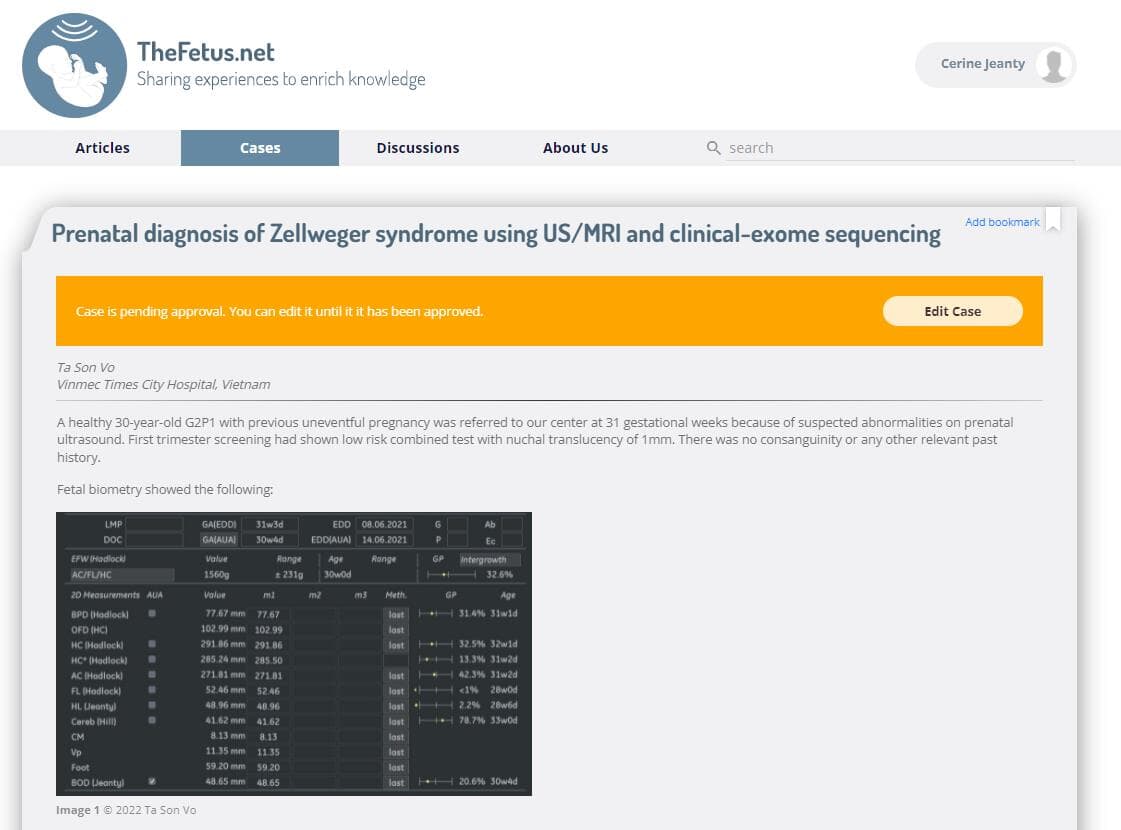This screenshot has width=1121, height=830.
Task: Switch to the Discussions tab
Action: (x=417, y=148)
